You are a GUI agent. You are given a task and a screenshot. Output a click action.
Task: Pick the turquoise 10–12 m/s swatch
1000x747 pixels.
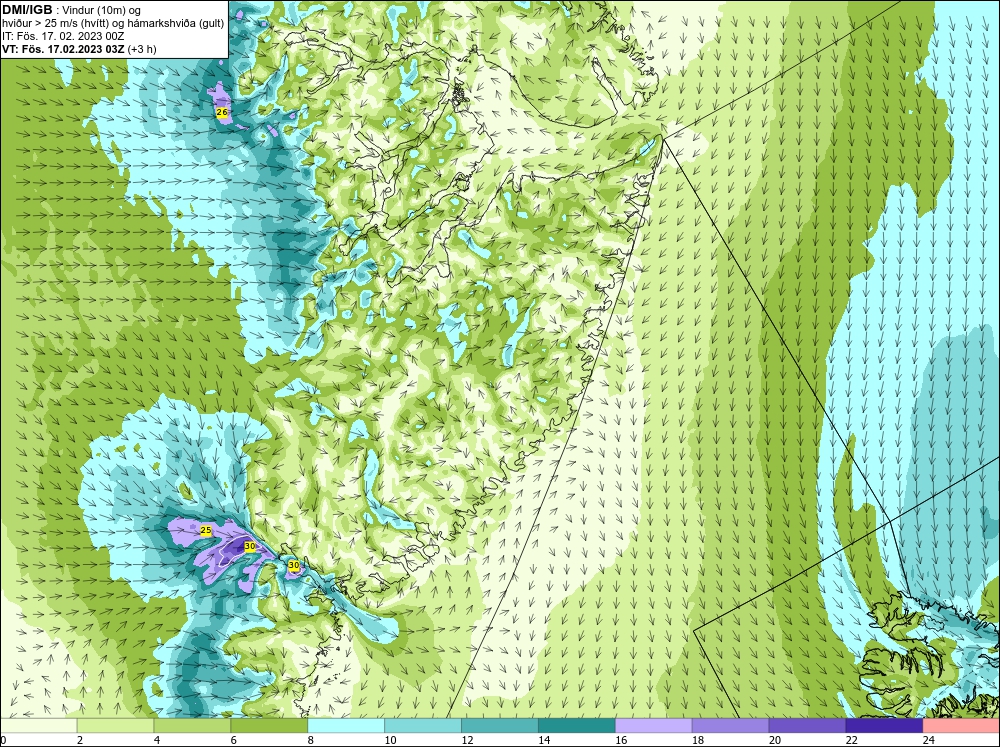[423, 725]
